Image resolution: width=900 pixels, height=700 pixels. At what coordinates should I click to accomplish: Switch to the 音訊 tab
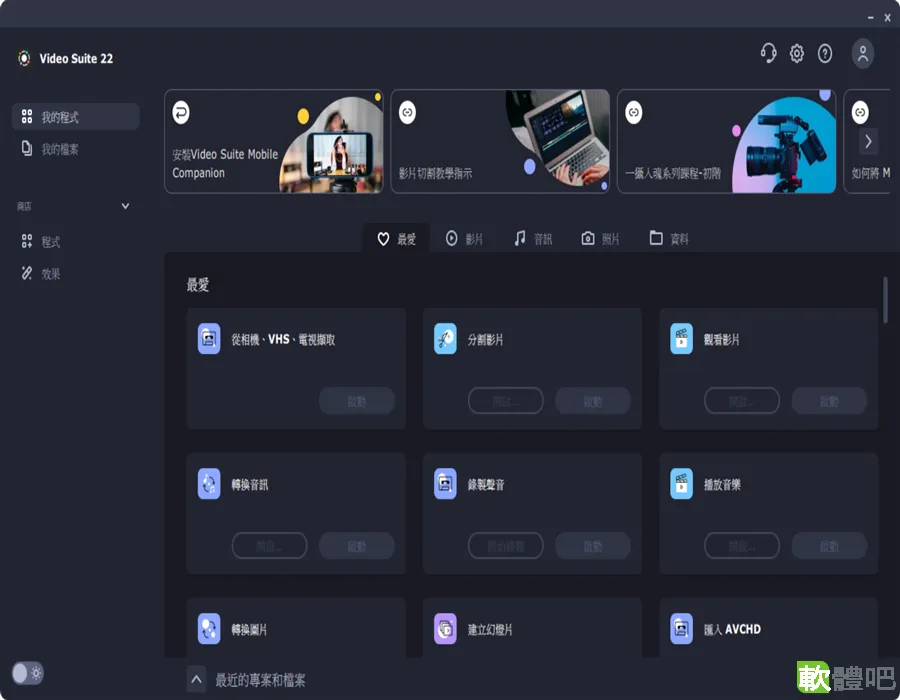pos(533,238)
